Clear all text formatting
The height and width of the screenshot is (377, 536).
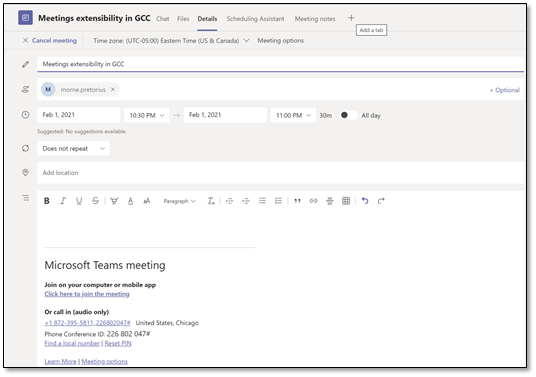[x=211, y=201]
